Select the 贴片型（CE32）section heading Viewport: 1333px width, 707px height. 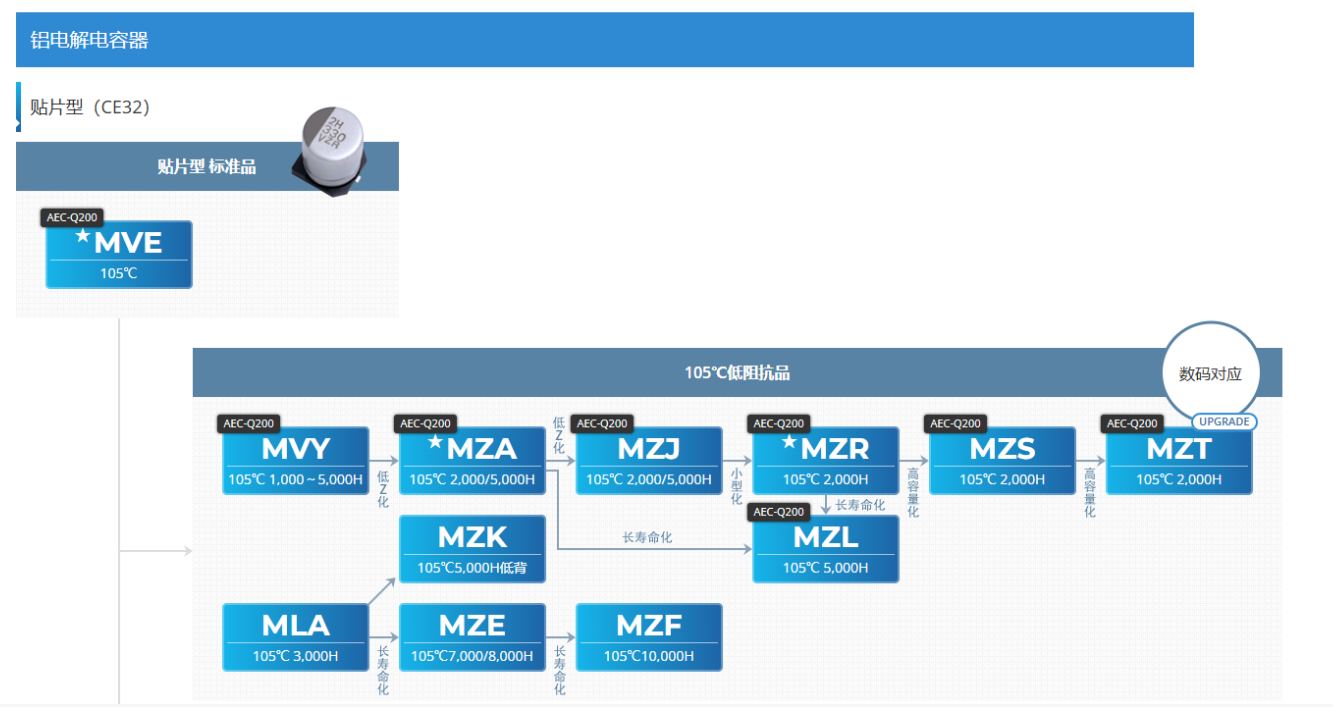[x=90, y=107]
